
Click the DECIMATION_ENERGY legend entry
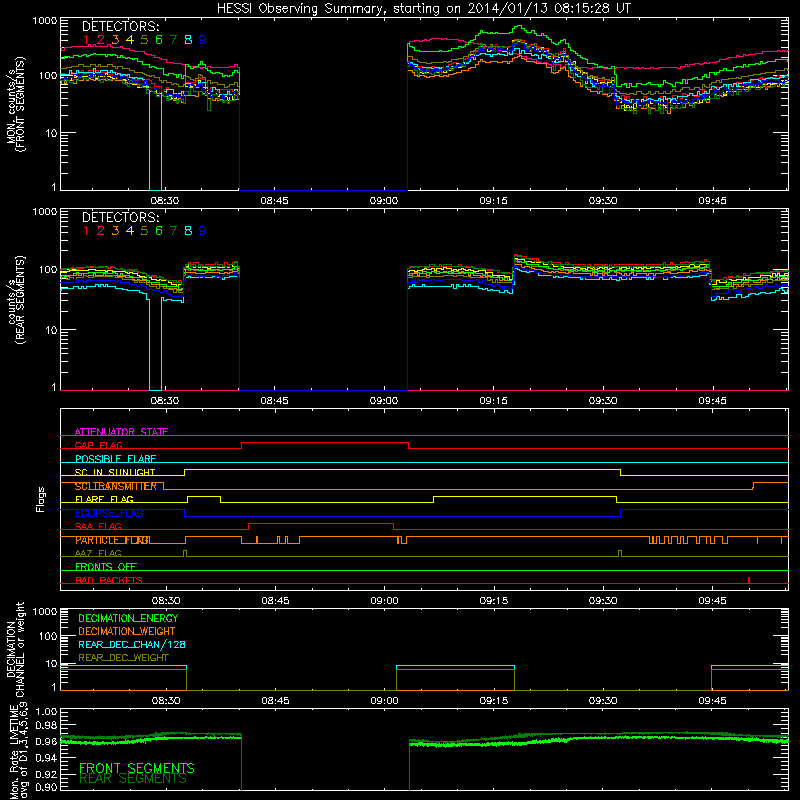128,618
